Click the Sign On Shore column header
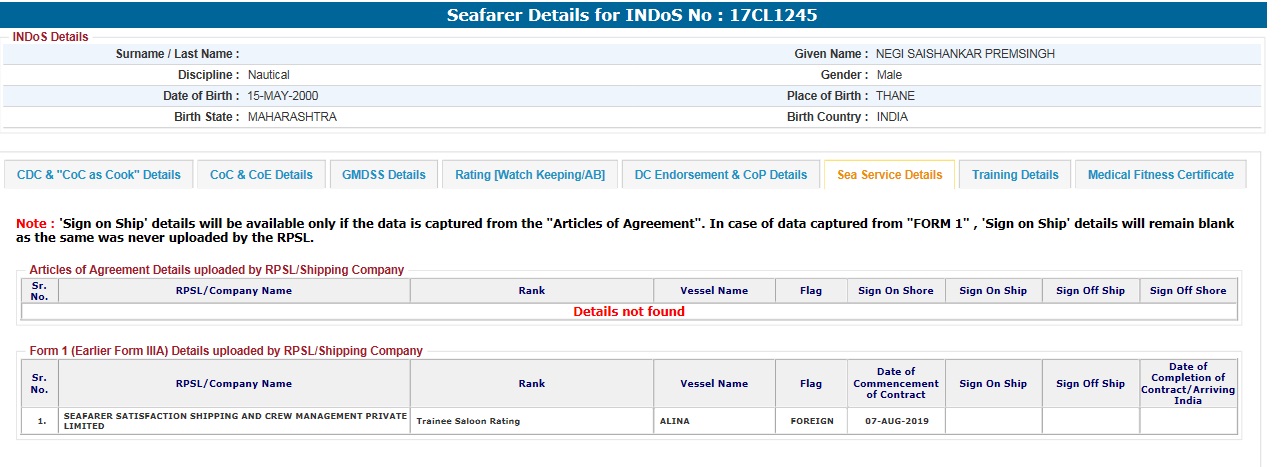The width and height of the screenshot is (1285, 467). click(896, 291)
